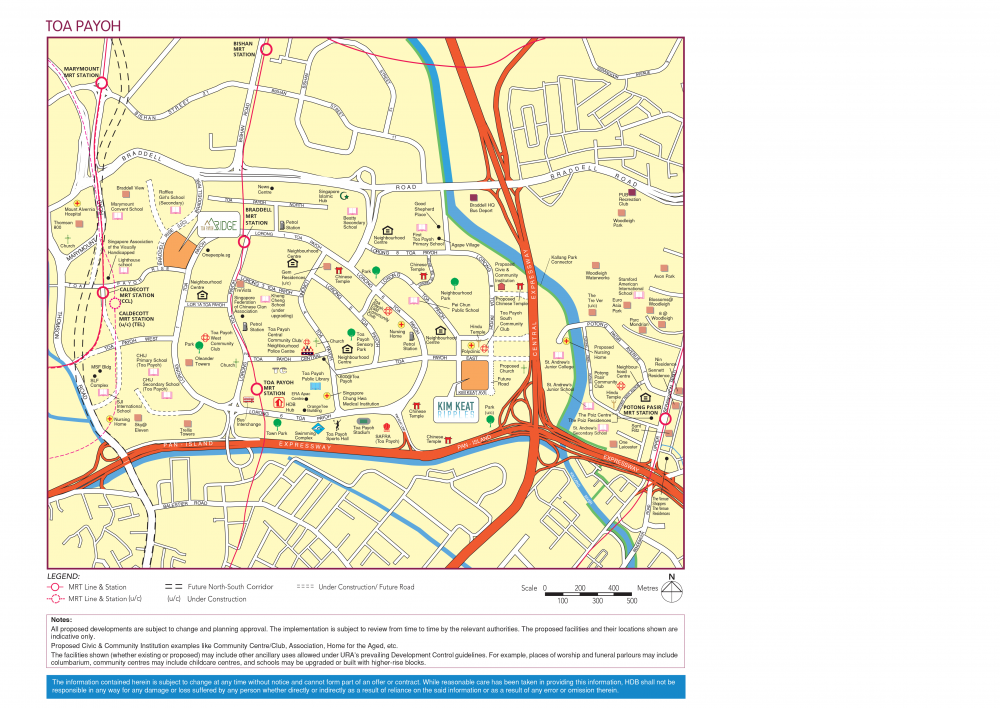Select the Swimming Complex icon
The image size is (1000, 708).
coord(317,428)
